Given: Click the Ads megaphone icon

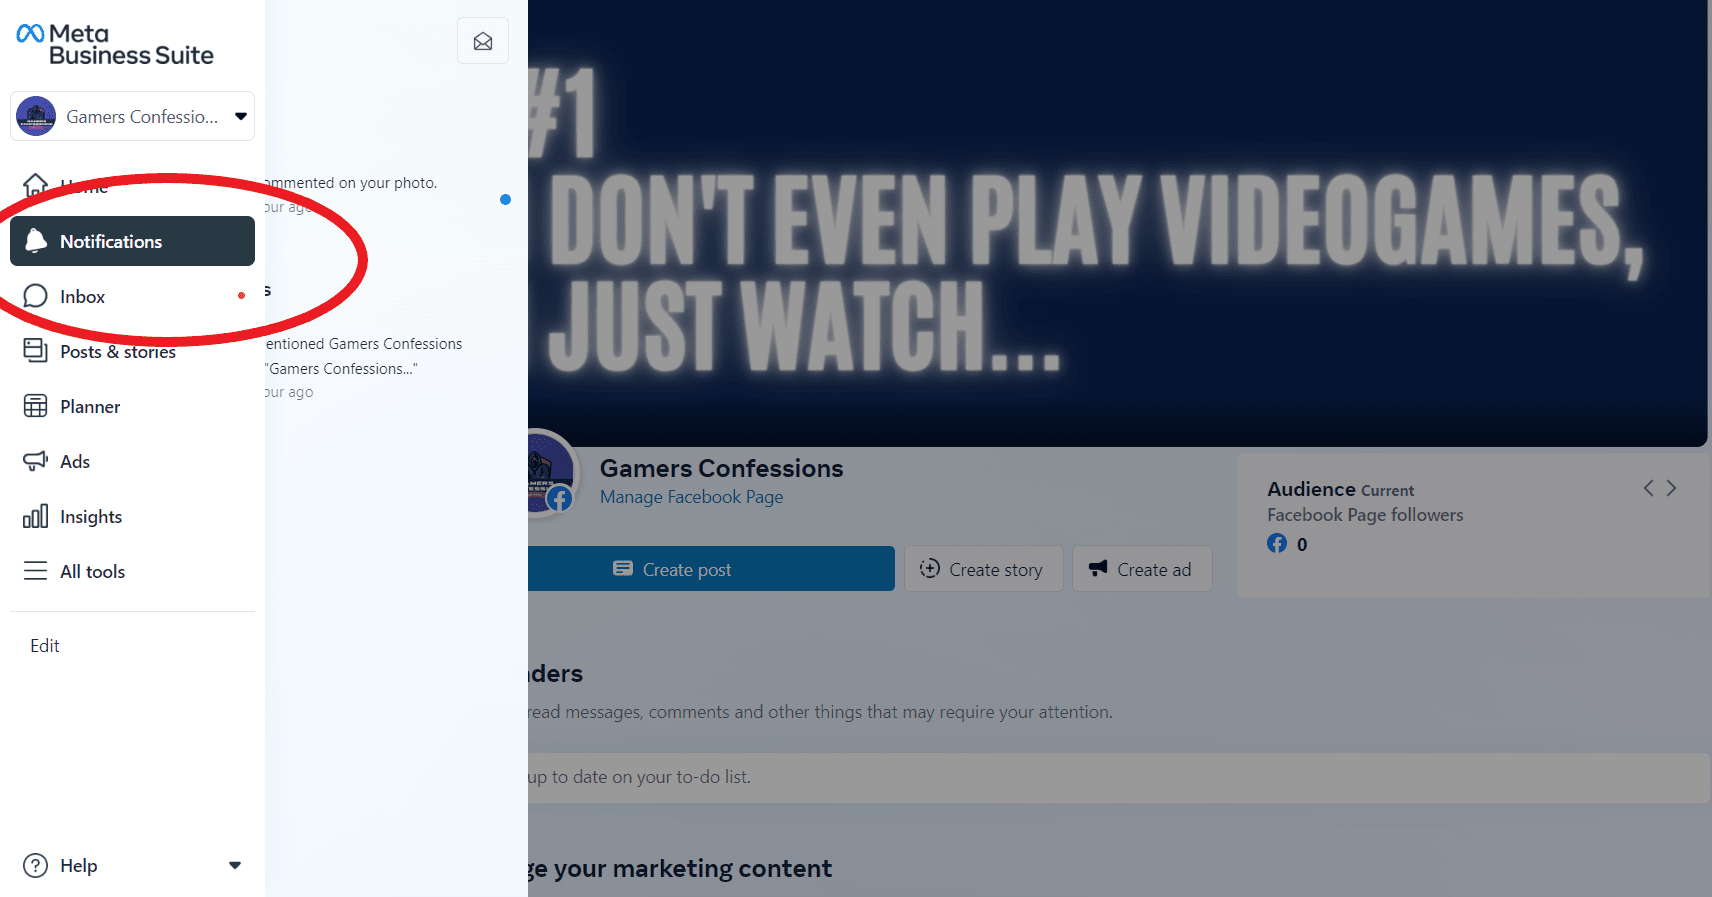Looking at the screenshot, I should point(36,461).
